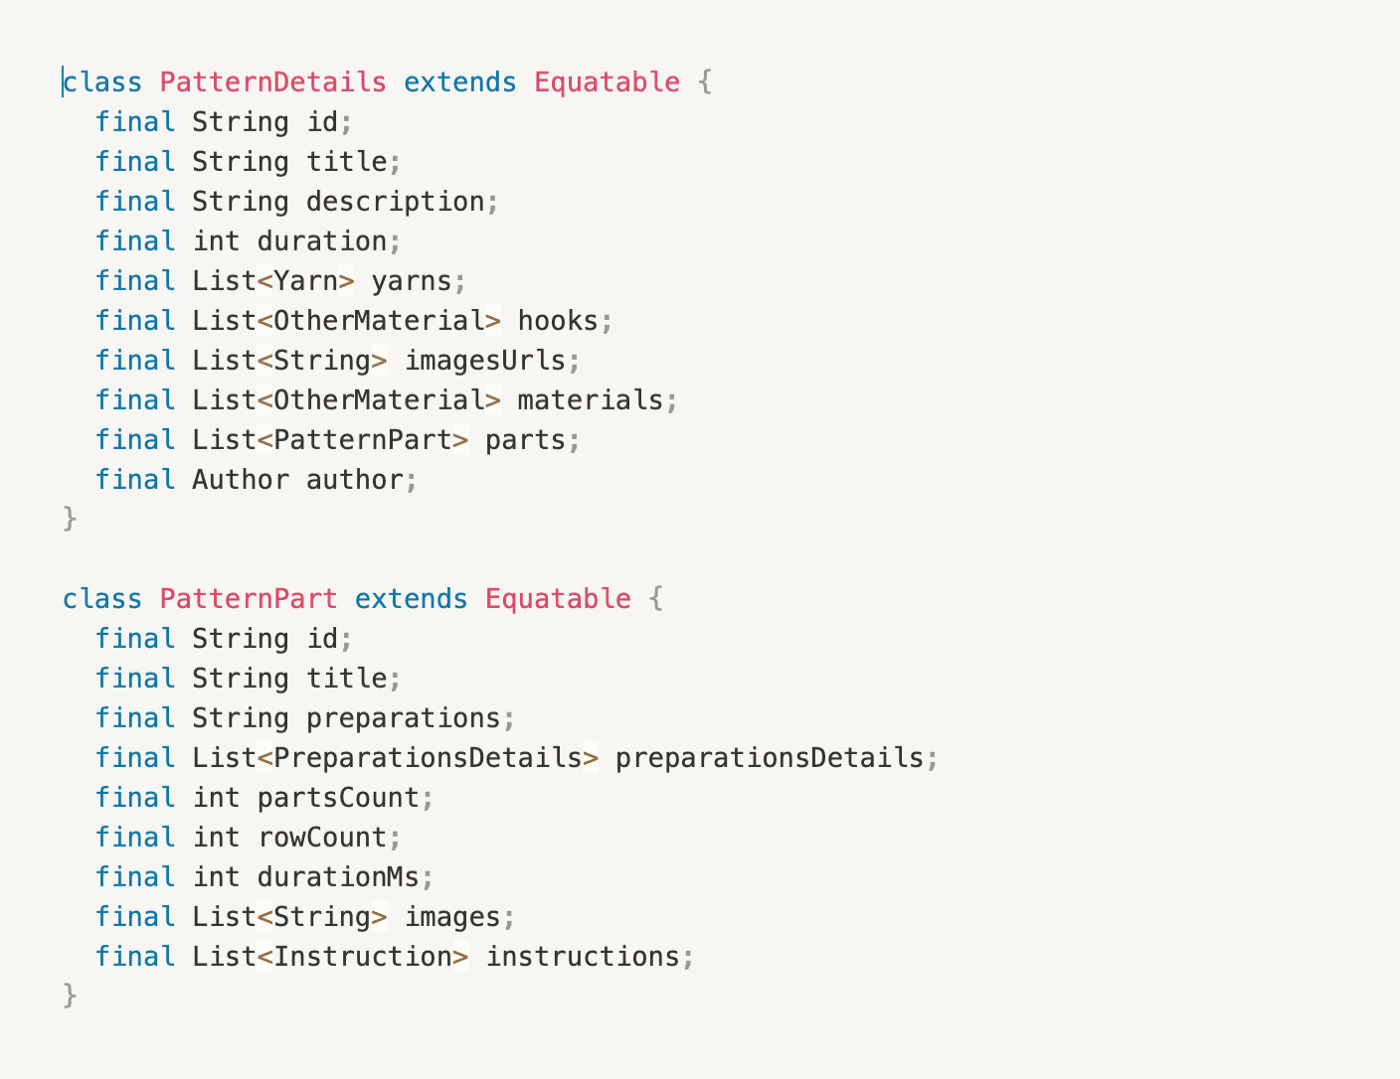
Task: Click PatternPart type inside List generic
Action: 362,440
